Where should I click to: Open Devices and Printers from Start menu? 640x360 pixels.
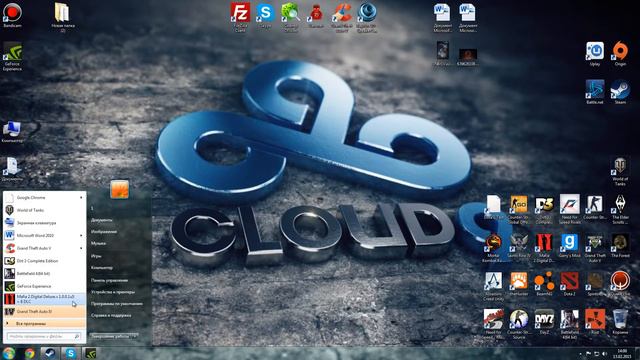113,292
